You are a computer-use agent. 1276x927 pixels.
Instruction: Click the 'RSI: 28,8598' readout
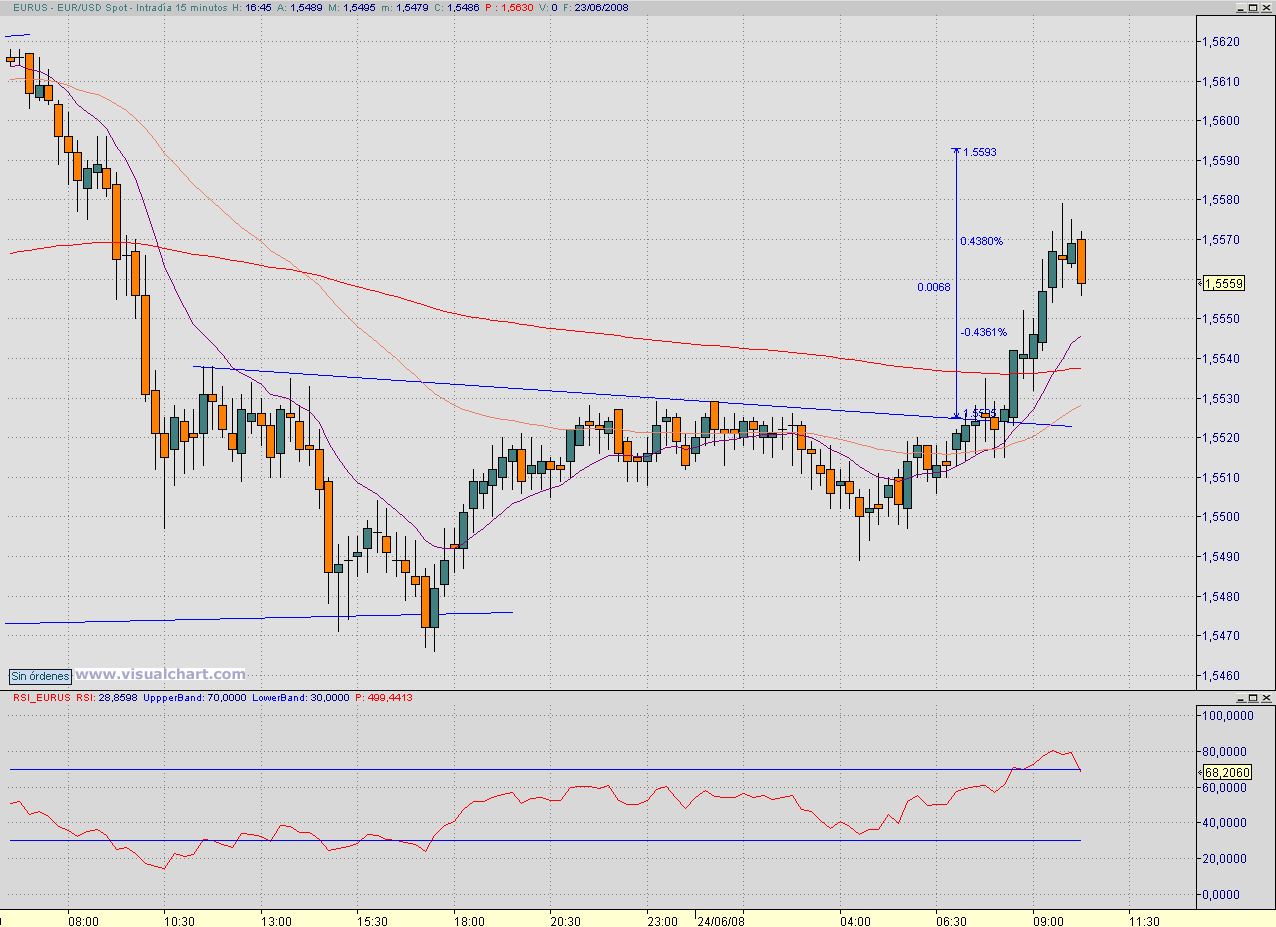click(x=105, y=697)
